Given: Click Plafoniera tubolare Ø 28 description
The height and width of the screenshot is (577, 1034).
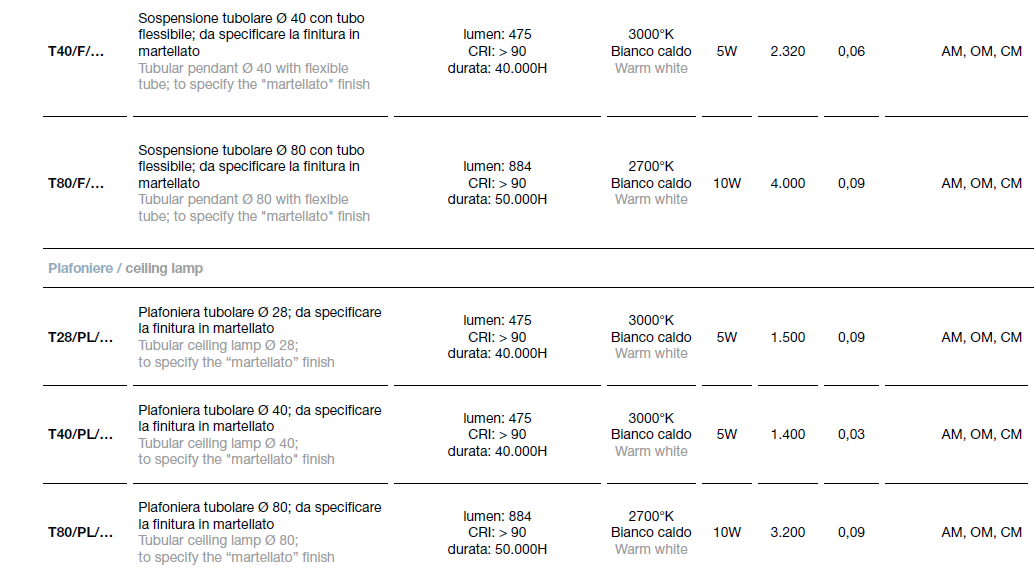Looking at the screenshot, I should [260, 337].
